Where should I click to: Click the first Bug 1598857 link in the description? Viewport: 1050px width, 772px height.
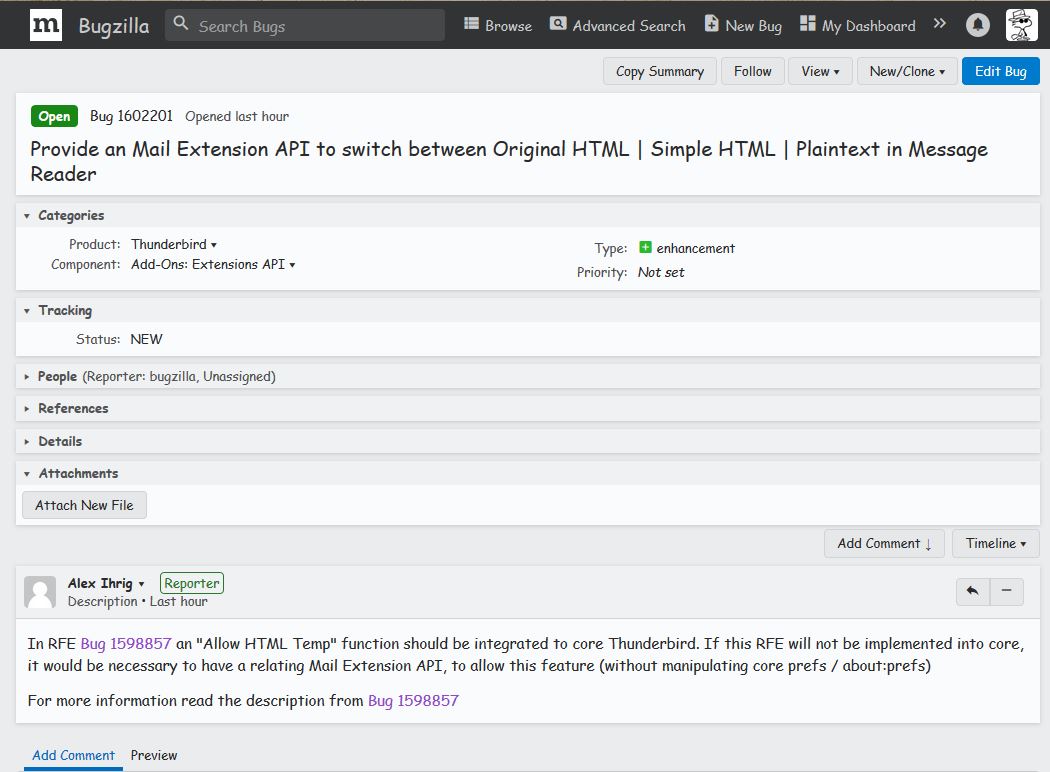tap(126, 643)
